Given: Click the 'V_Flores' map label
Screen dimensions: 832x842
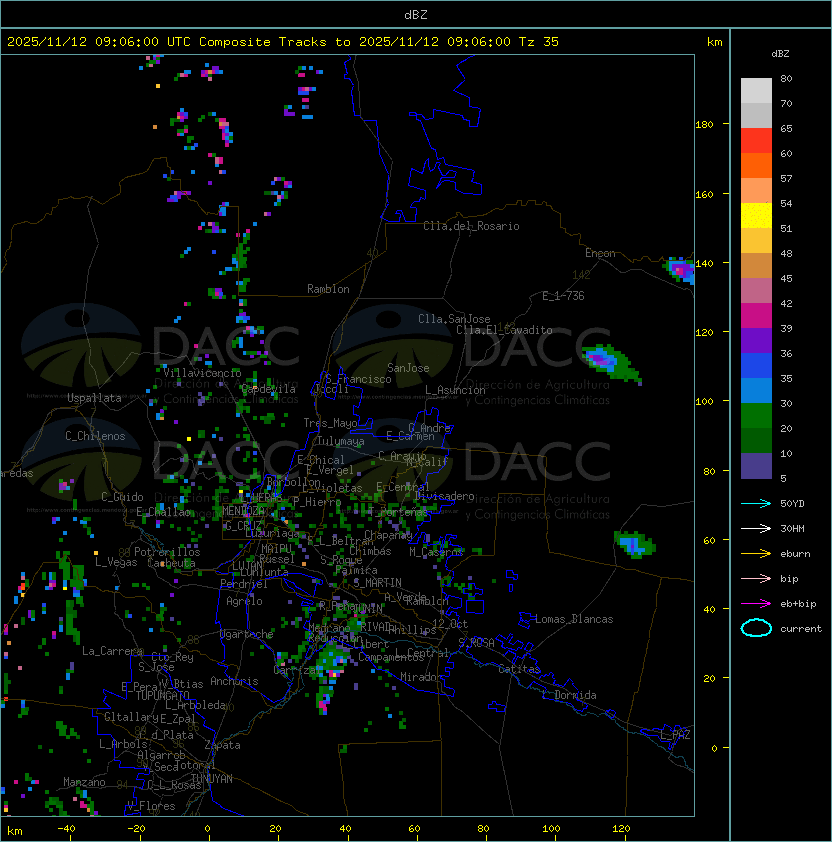Looking at the screenshot, I should (151, 806).
